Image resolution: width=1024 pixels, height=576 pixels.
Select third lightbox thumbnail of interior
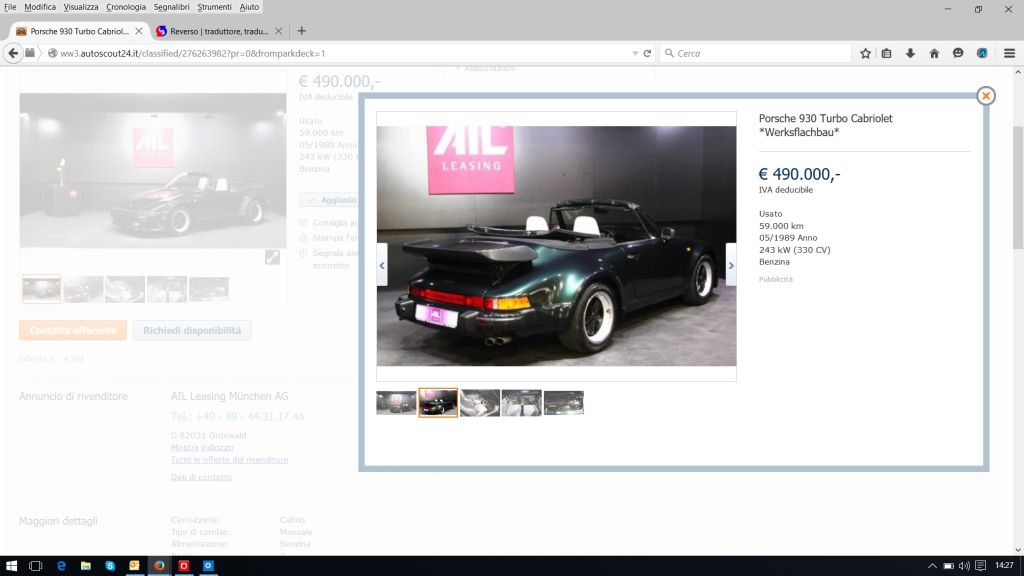(x=479, y=403)
